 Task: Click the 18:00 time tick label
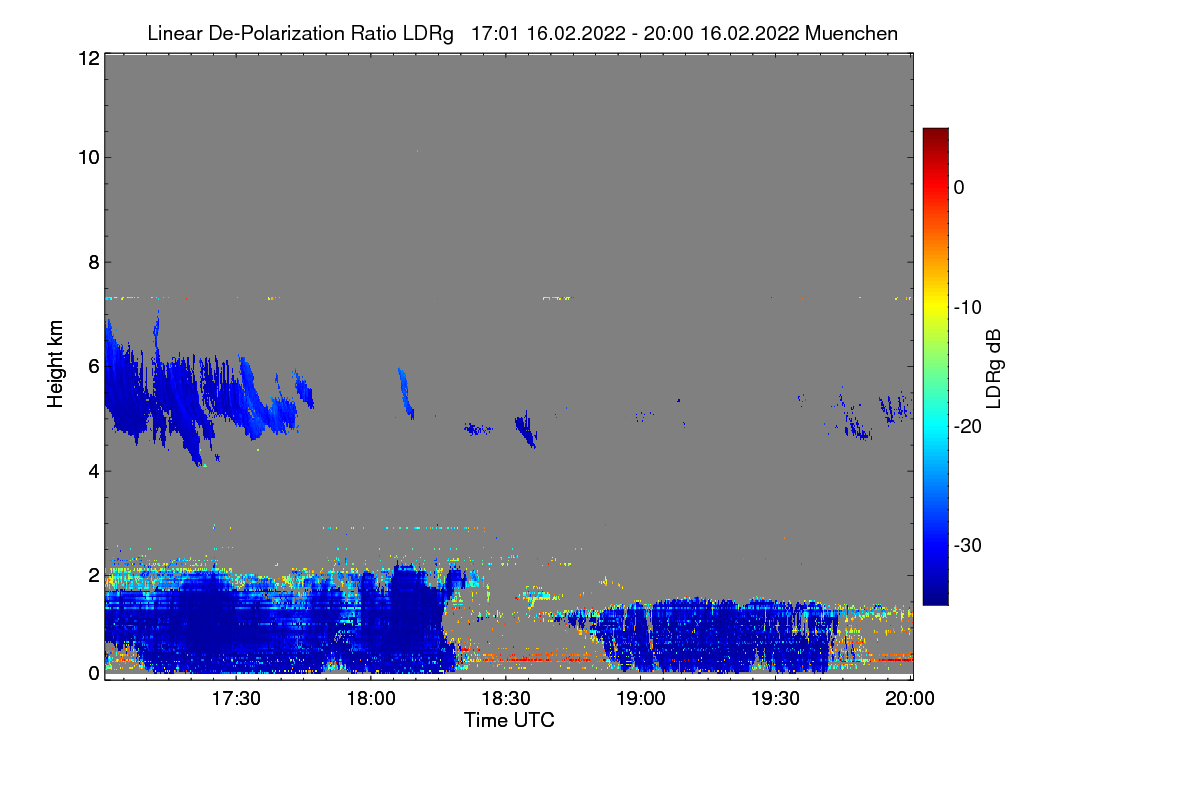click(372, 699)
